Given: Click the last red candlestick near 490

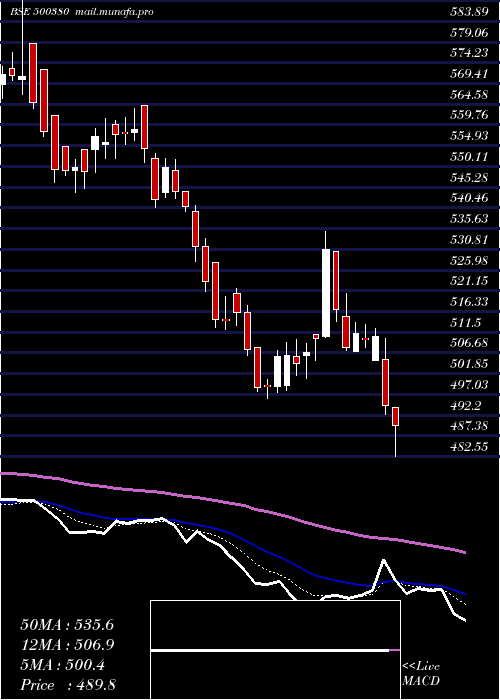Looking at the screenshot, I should [395, 417].
